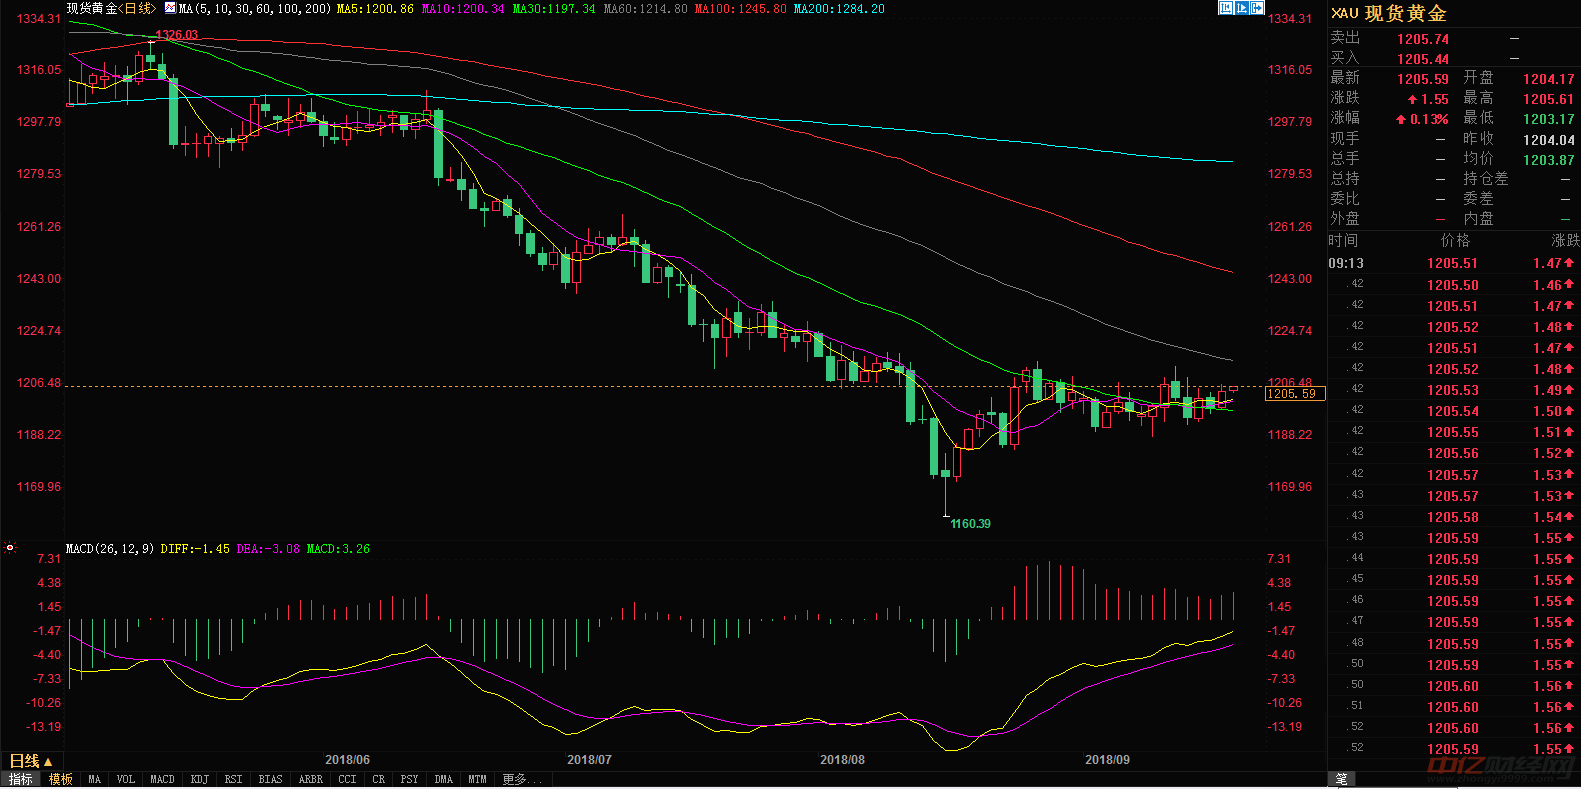The height and width of the screenshot is (789, 1581).
Task: Expand the 更多... indicator list
Action: point(521,779)
